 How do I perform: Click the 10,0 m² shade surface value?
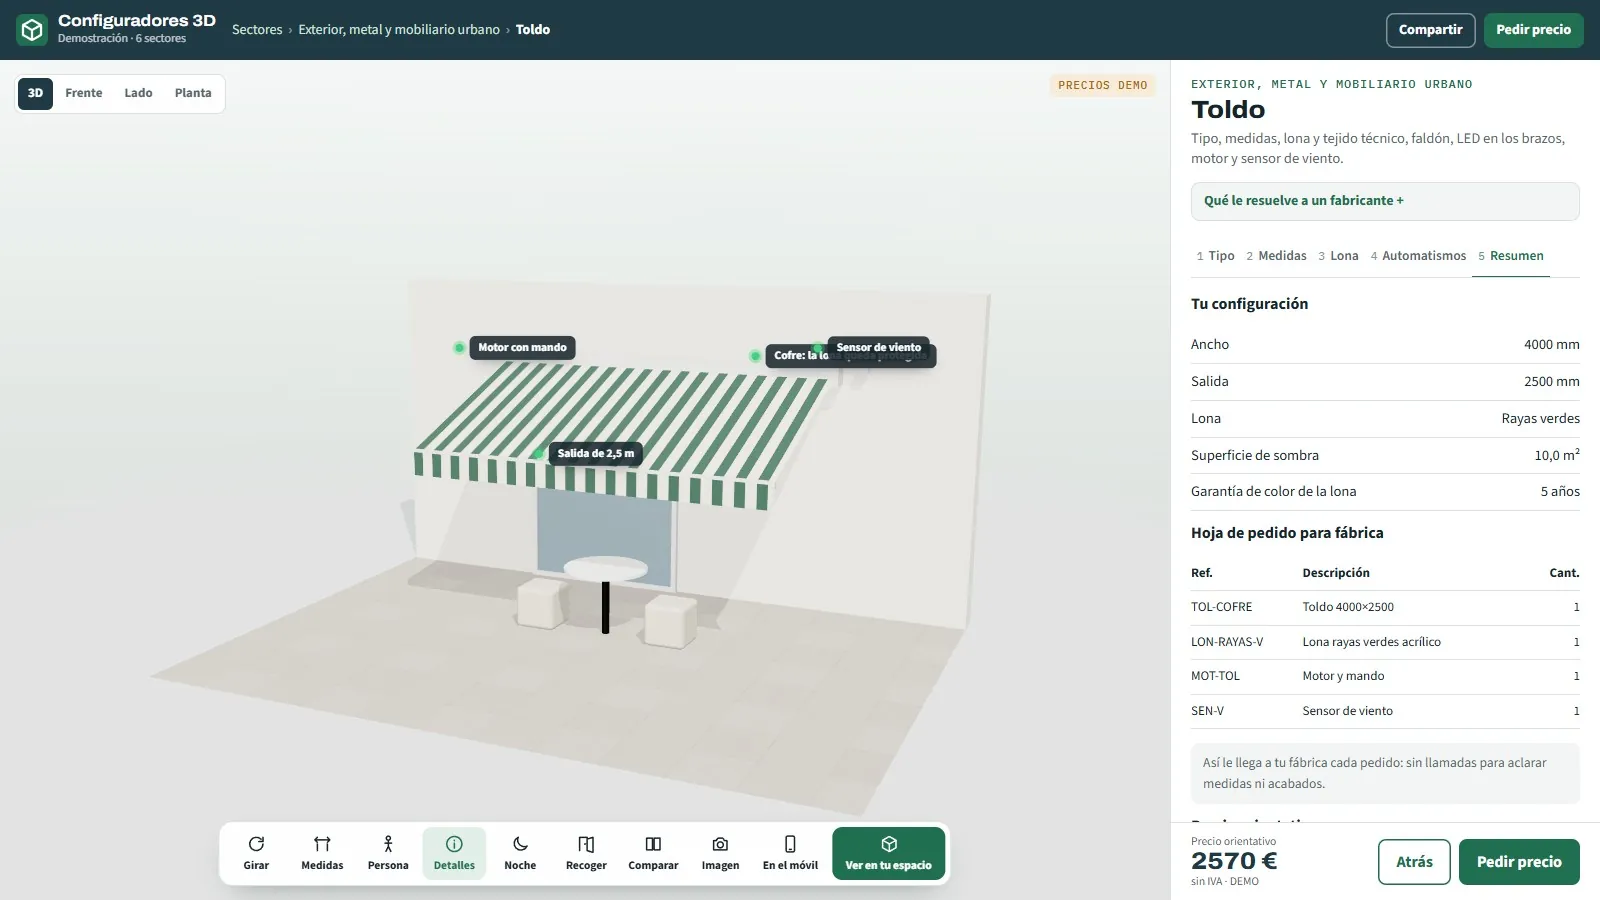tap(1557, 455)
